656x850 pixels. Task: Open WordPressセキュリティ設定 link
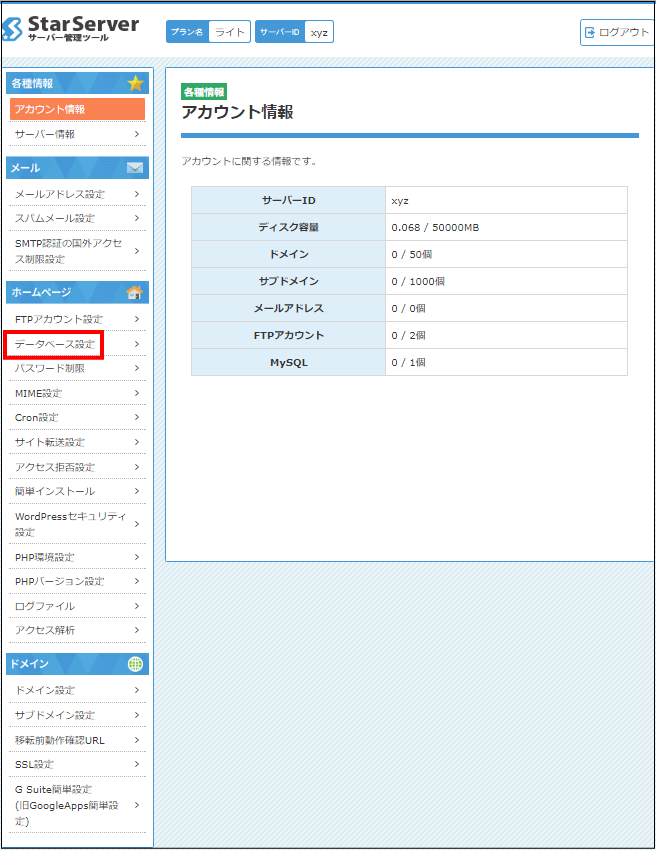point(77,524)
